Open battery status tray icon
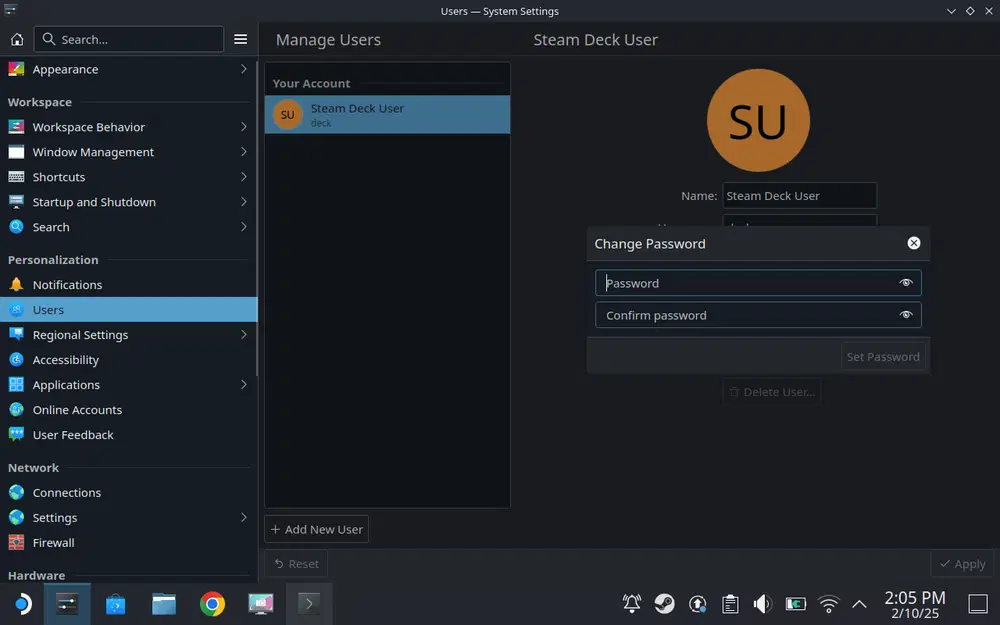The width and height of the screenshot is (1000, 625). pos(795,603)
